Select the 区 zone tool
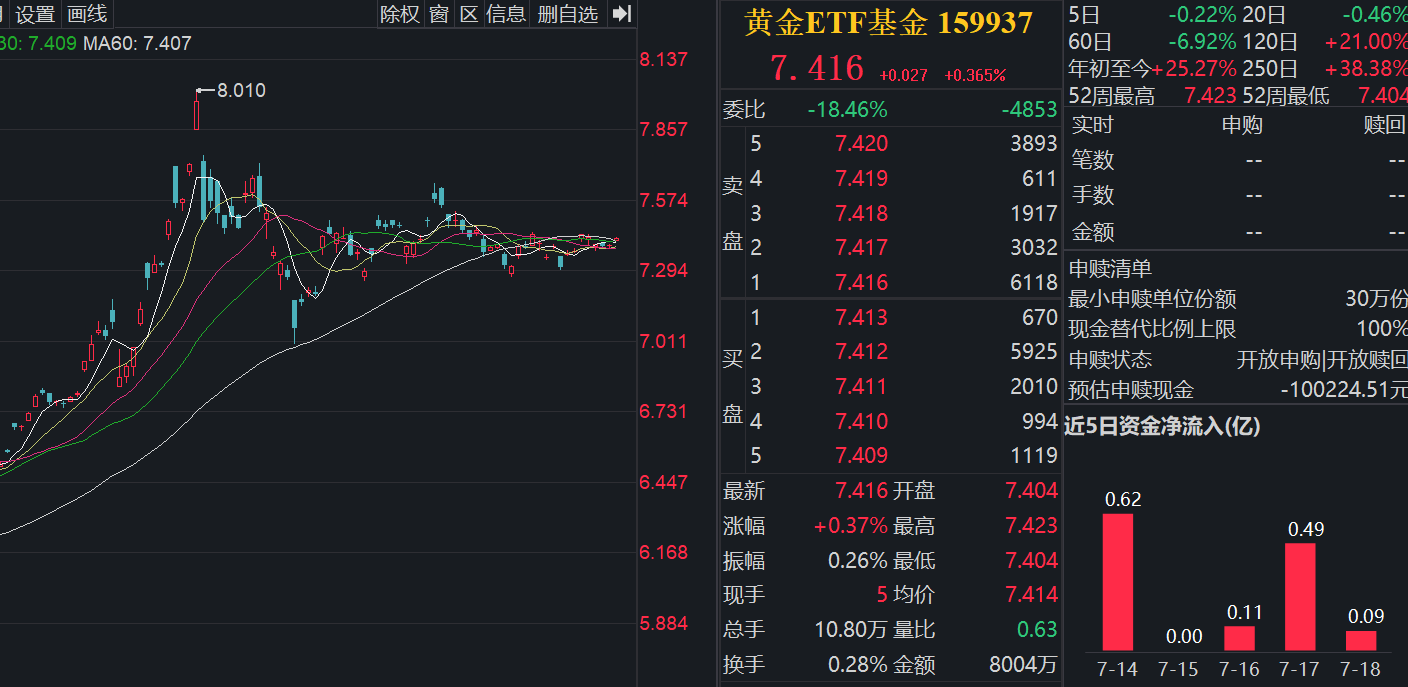The width and height of the screenshot is (1408, 687). (469, 15)
